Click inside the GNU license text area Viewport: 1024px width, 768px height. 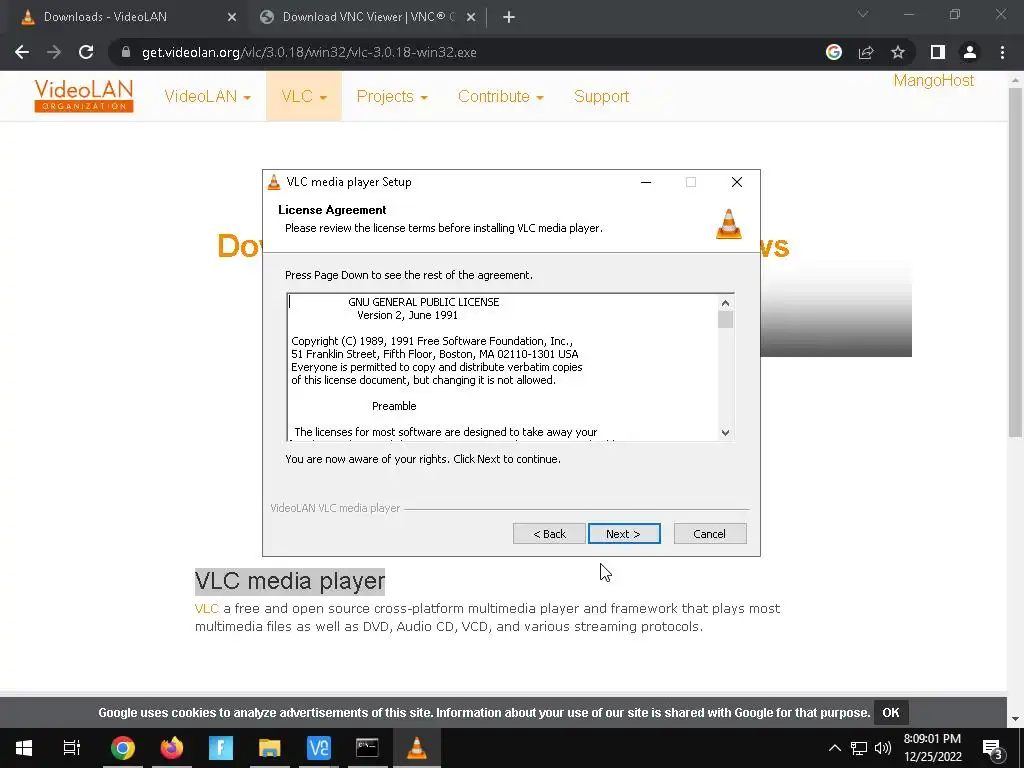[x=503, y=367]
